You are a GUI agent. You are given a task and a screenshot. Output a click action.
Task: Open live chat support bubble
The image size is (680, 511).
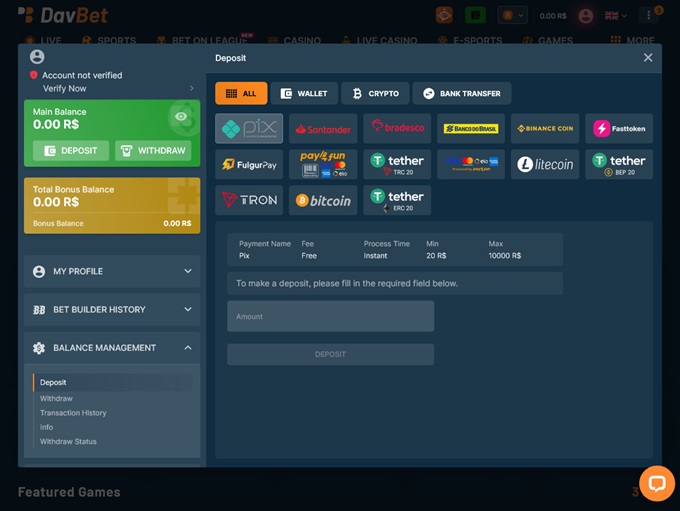tap(657, 483)
